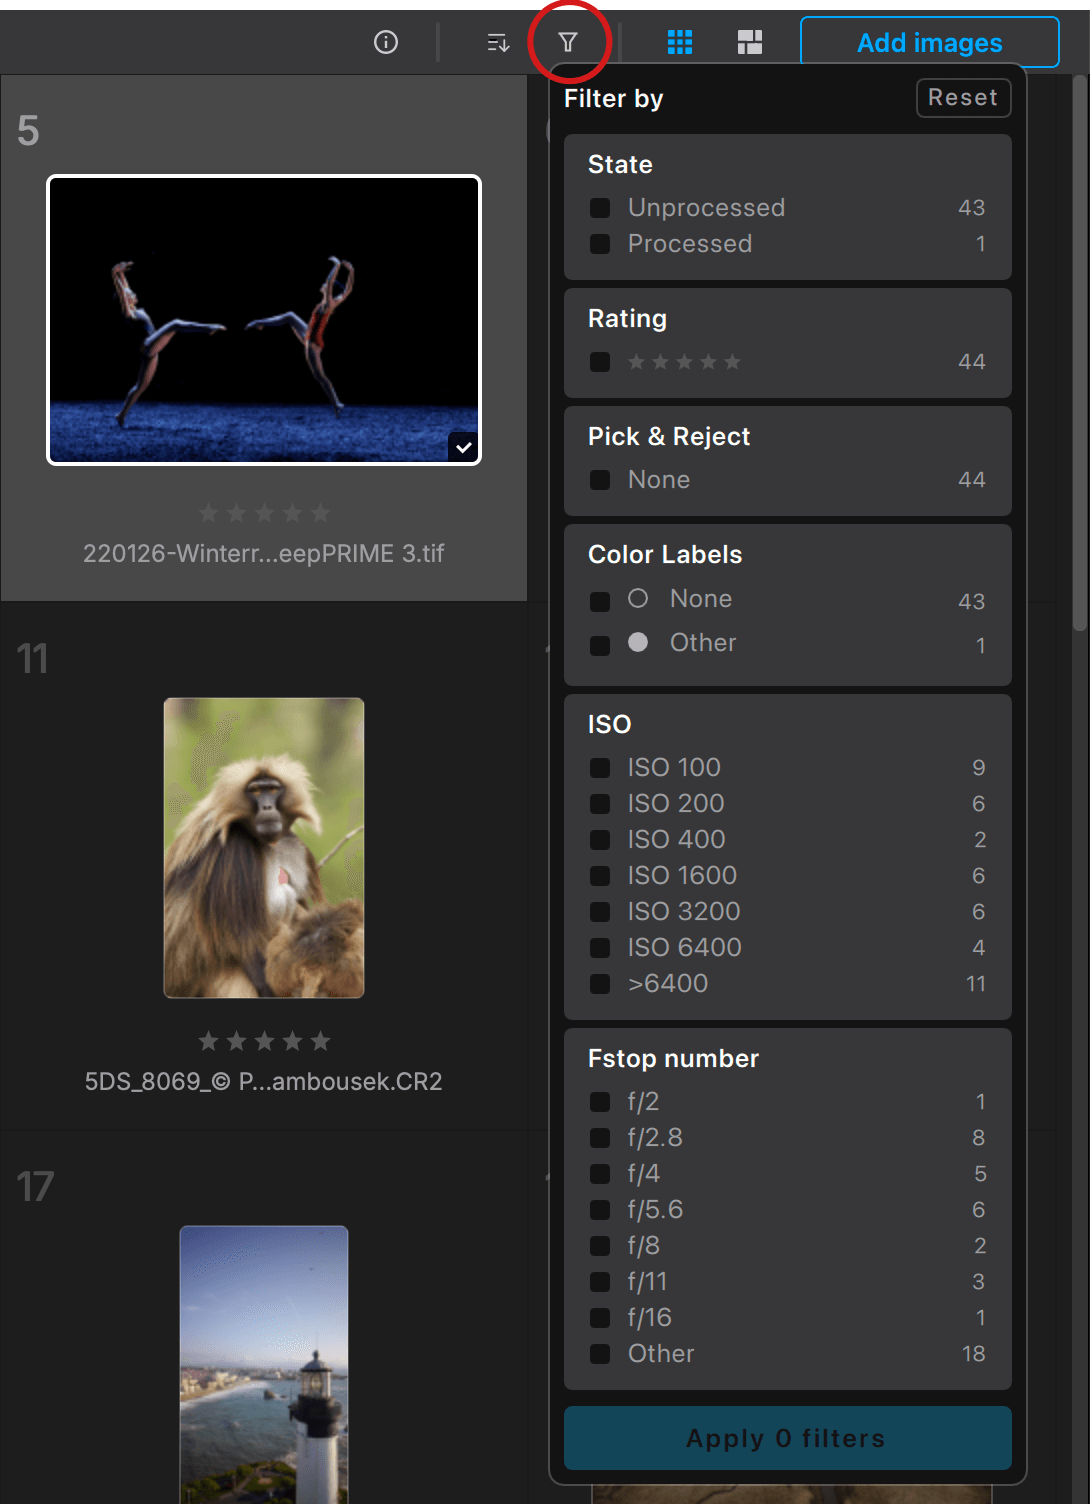The height and width of the screenshot is (1504, 1090).
Task: Toggle selection checkmark on dancers thumbnail
Action: [463, 447]
